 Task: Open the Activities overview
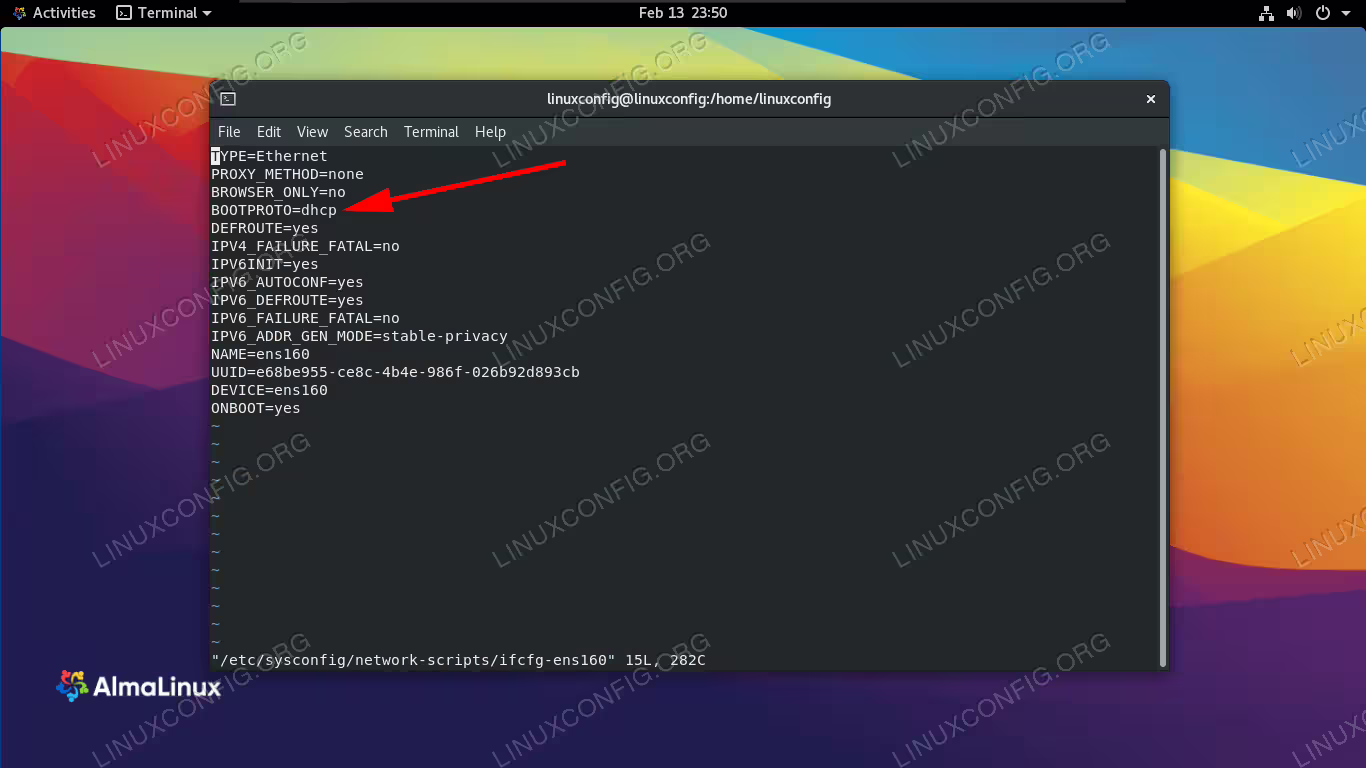54,13
